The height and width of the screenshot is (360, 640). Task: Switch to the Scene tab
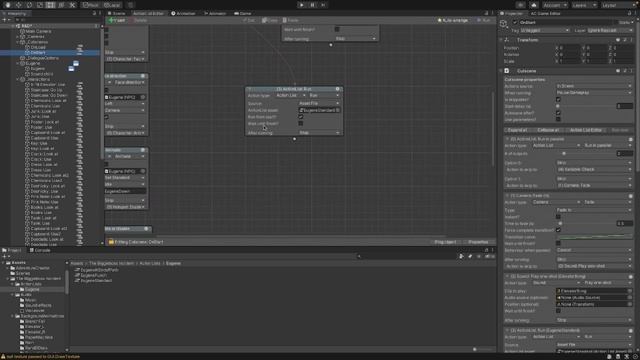point(117,13)
